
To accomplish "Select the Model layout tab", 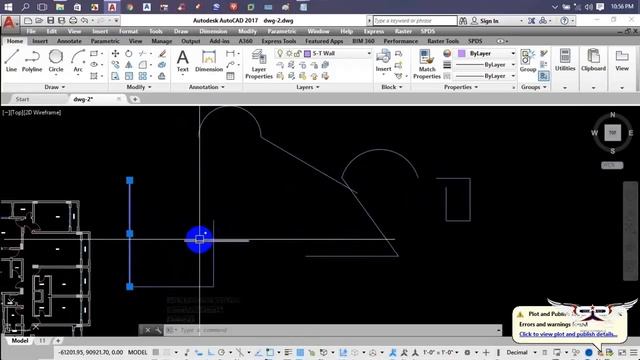I will click(x=20, y=341).
